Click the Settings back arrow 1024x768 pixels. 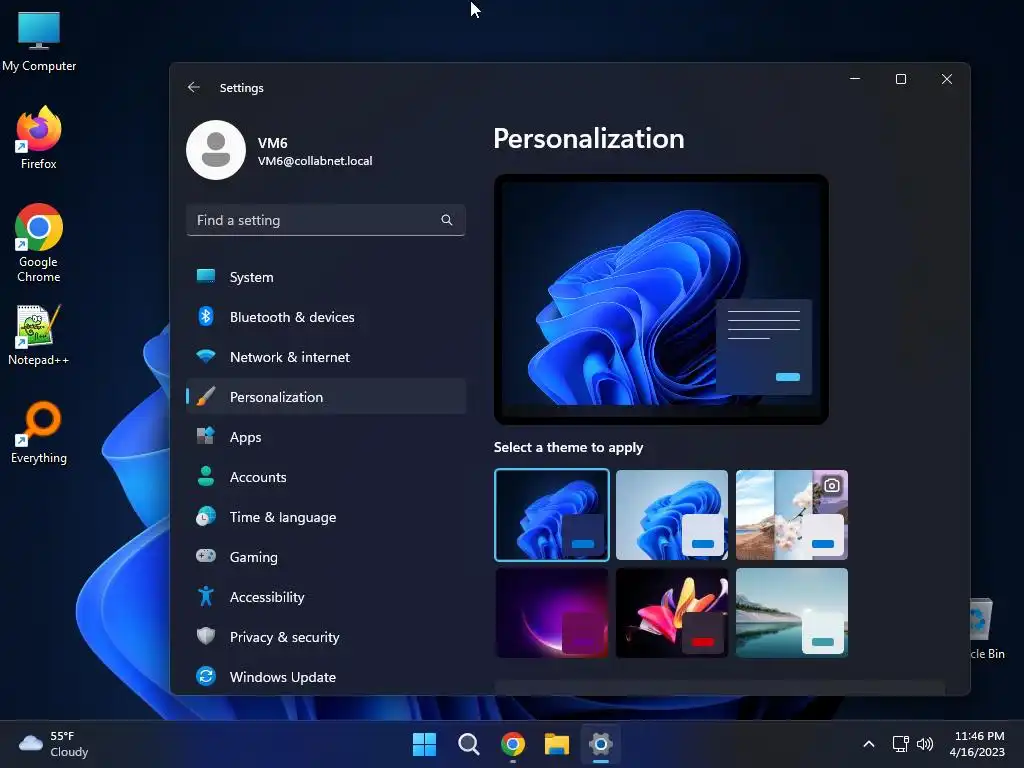[x=193, y=88]
